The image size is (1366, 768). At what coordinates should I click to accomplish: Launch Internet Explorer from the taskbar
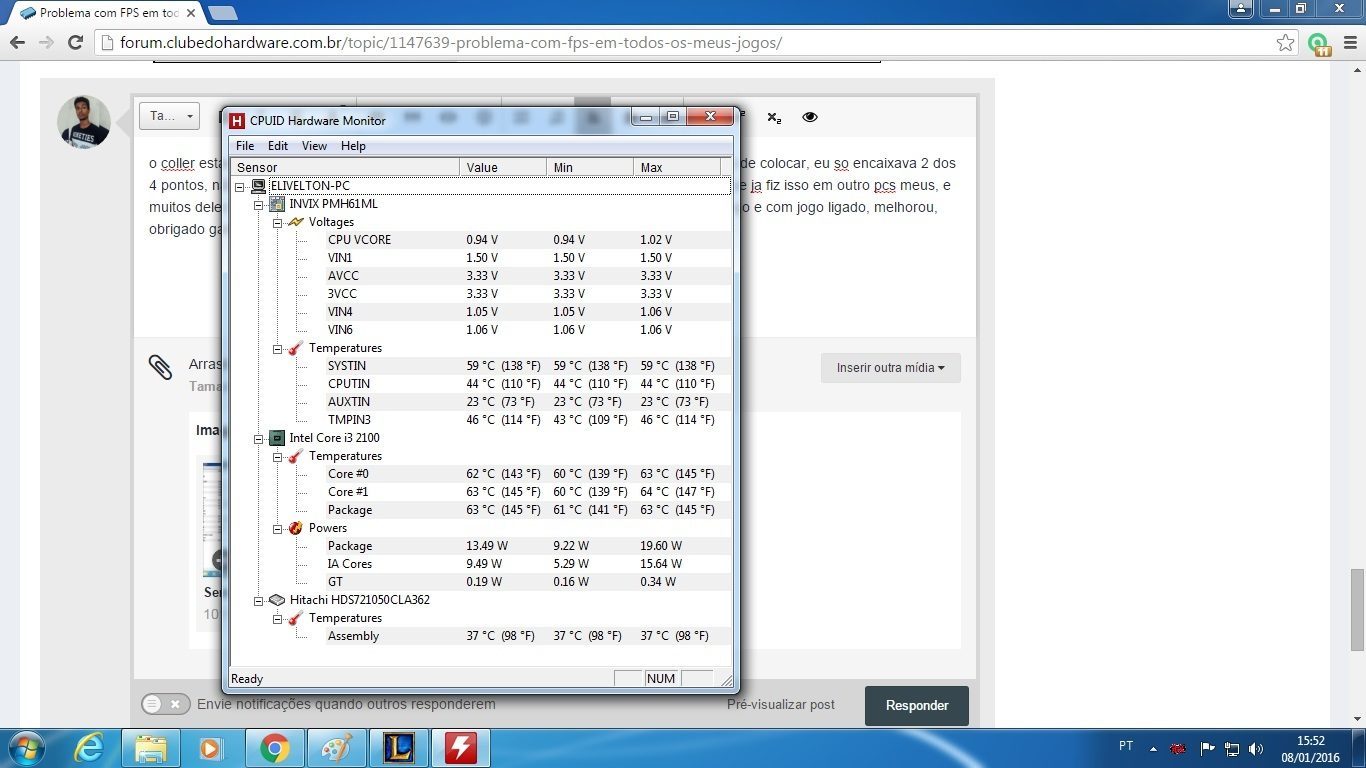click(89, 748)
